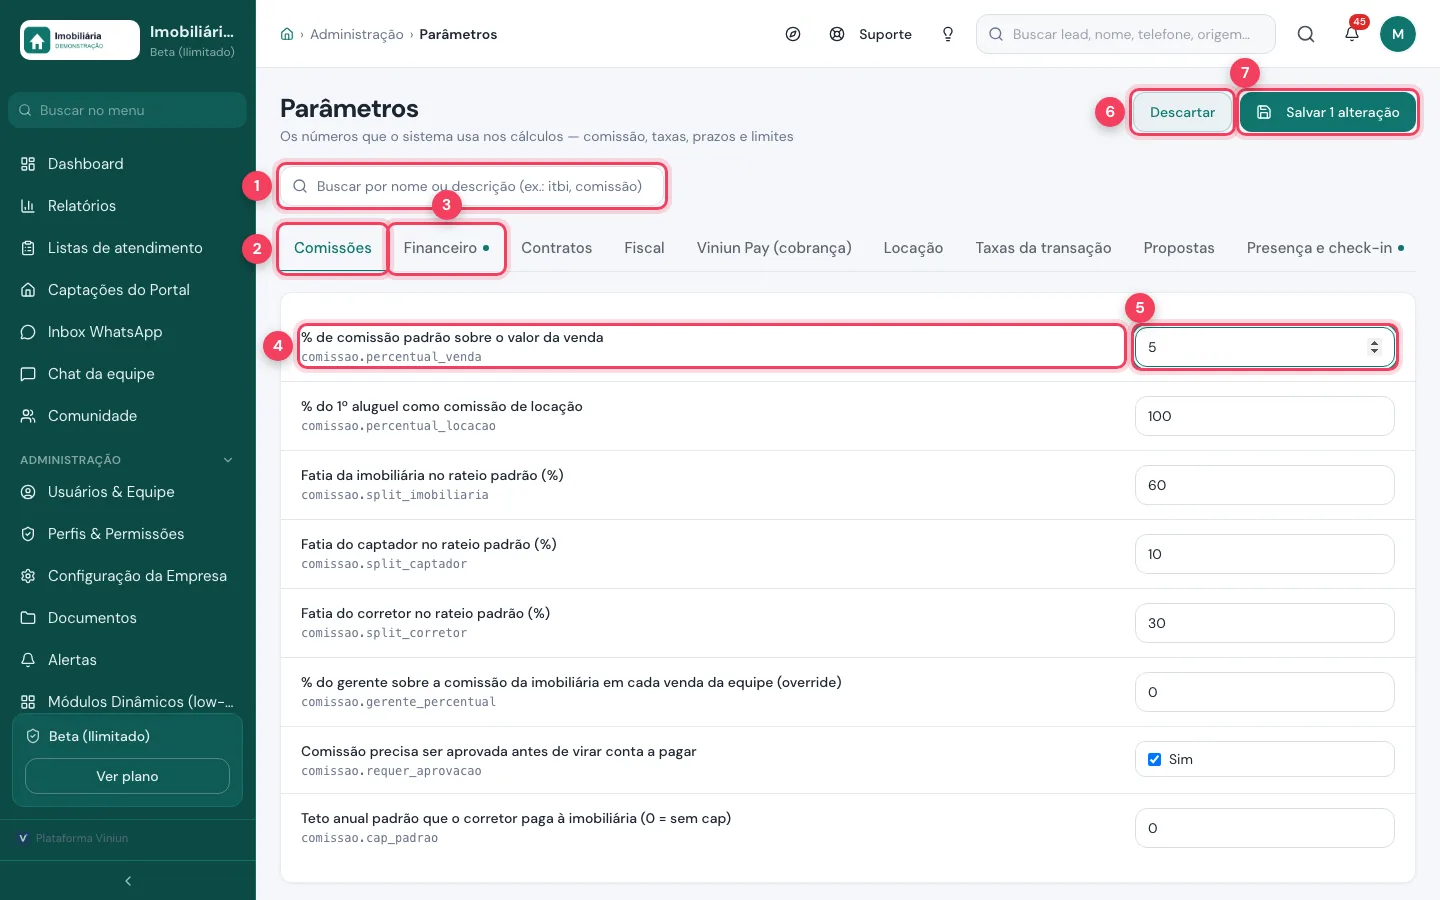Click the stepper arrows on percentual_venda field

(x=1374, y=347)
